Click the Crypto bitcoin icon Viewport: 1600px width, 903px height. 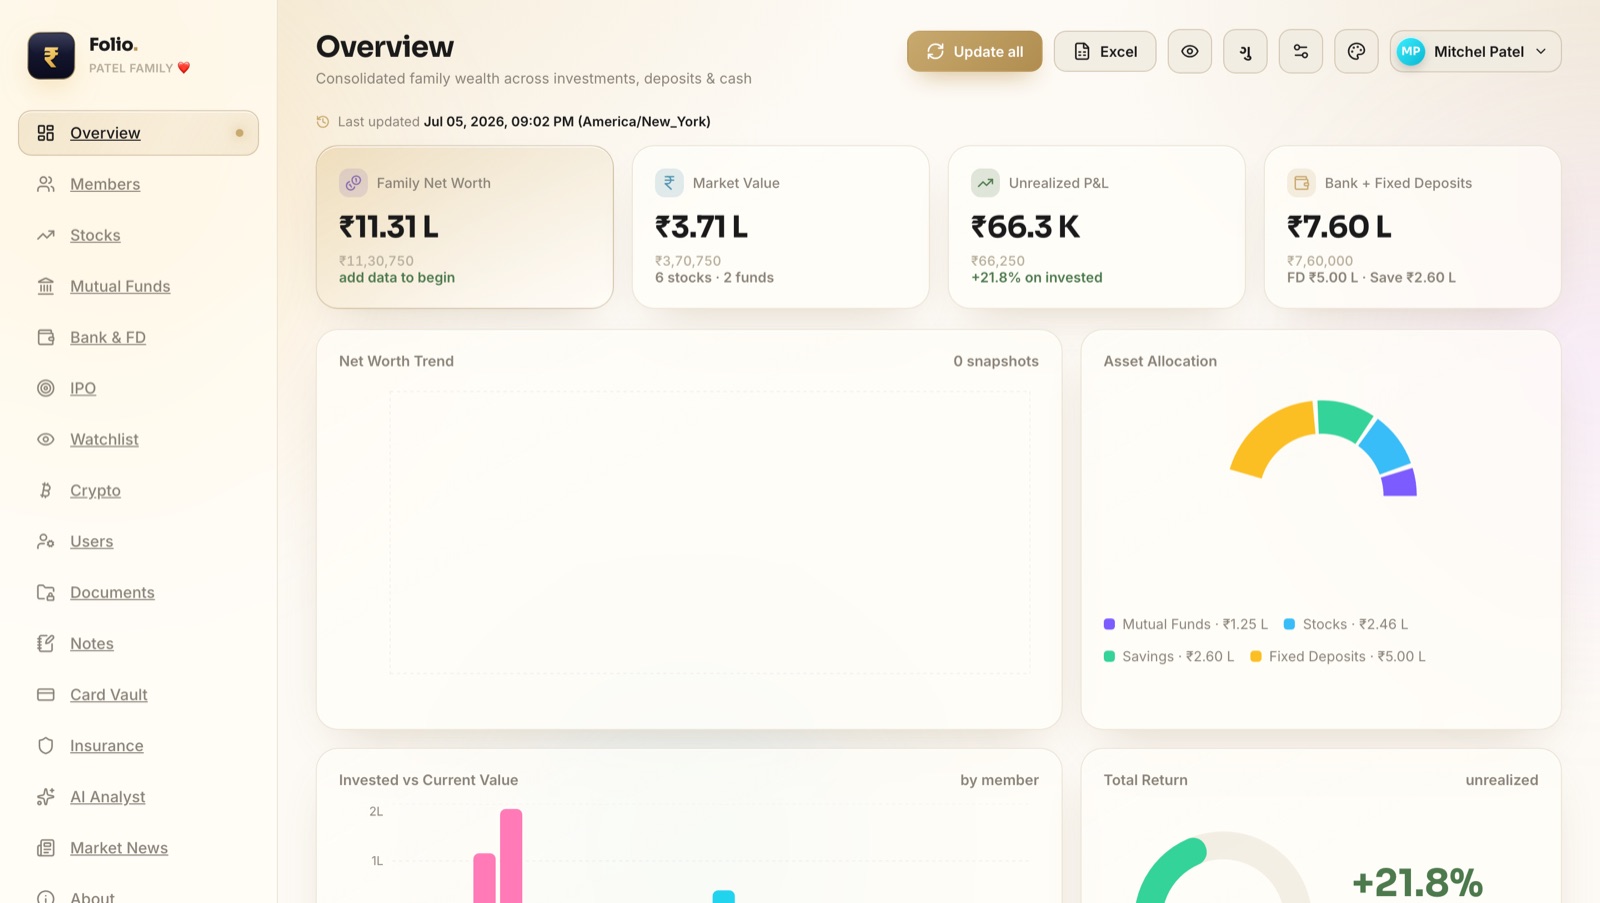tap(46, 490)
